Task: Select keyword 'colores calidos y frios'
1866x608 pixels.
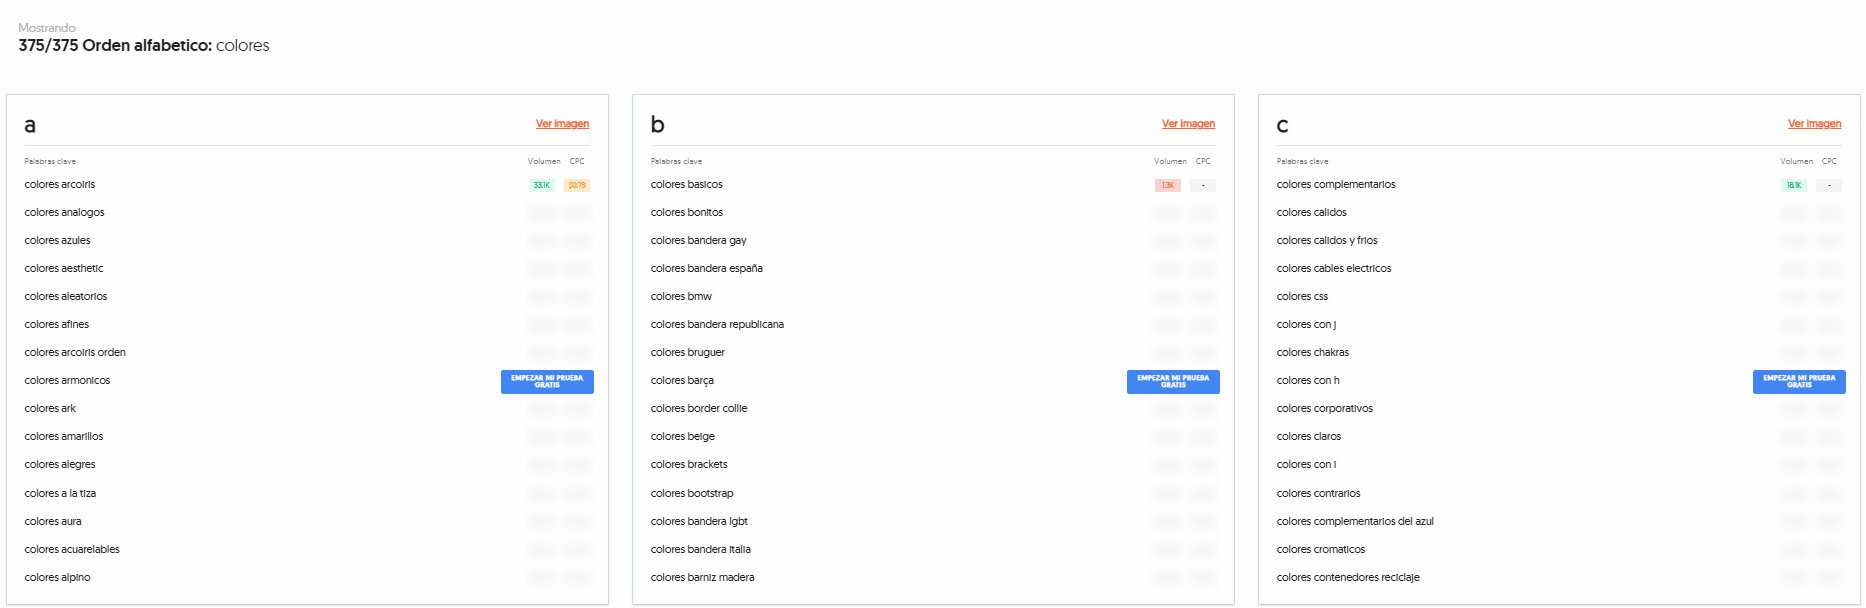Action: [1327, 241]
